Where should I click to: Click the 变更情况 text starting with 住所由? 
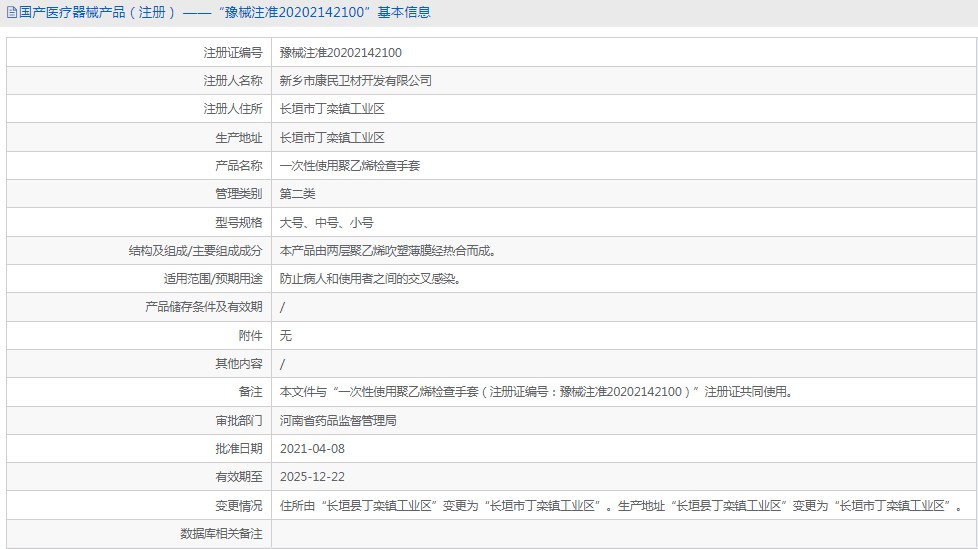[x=621, y=505]
